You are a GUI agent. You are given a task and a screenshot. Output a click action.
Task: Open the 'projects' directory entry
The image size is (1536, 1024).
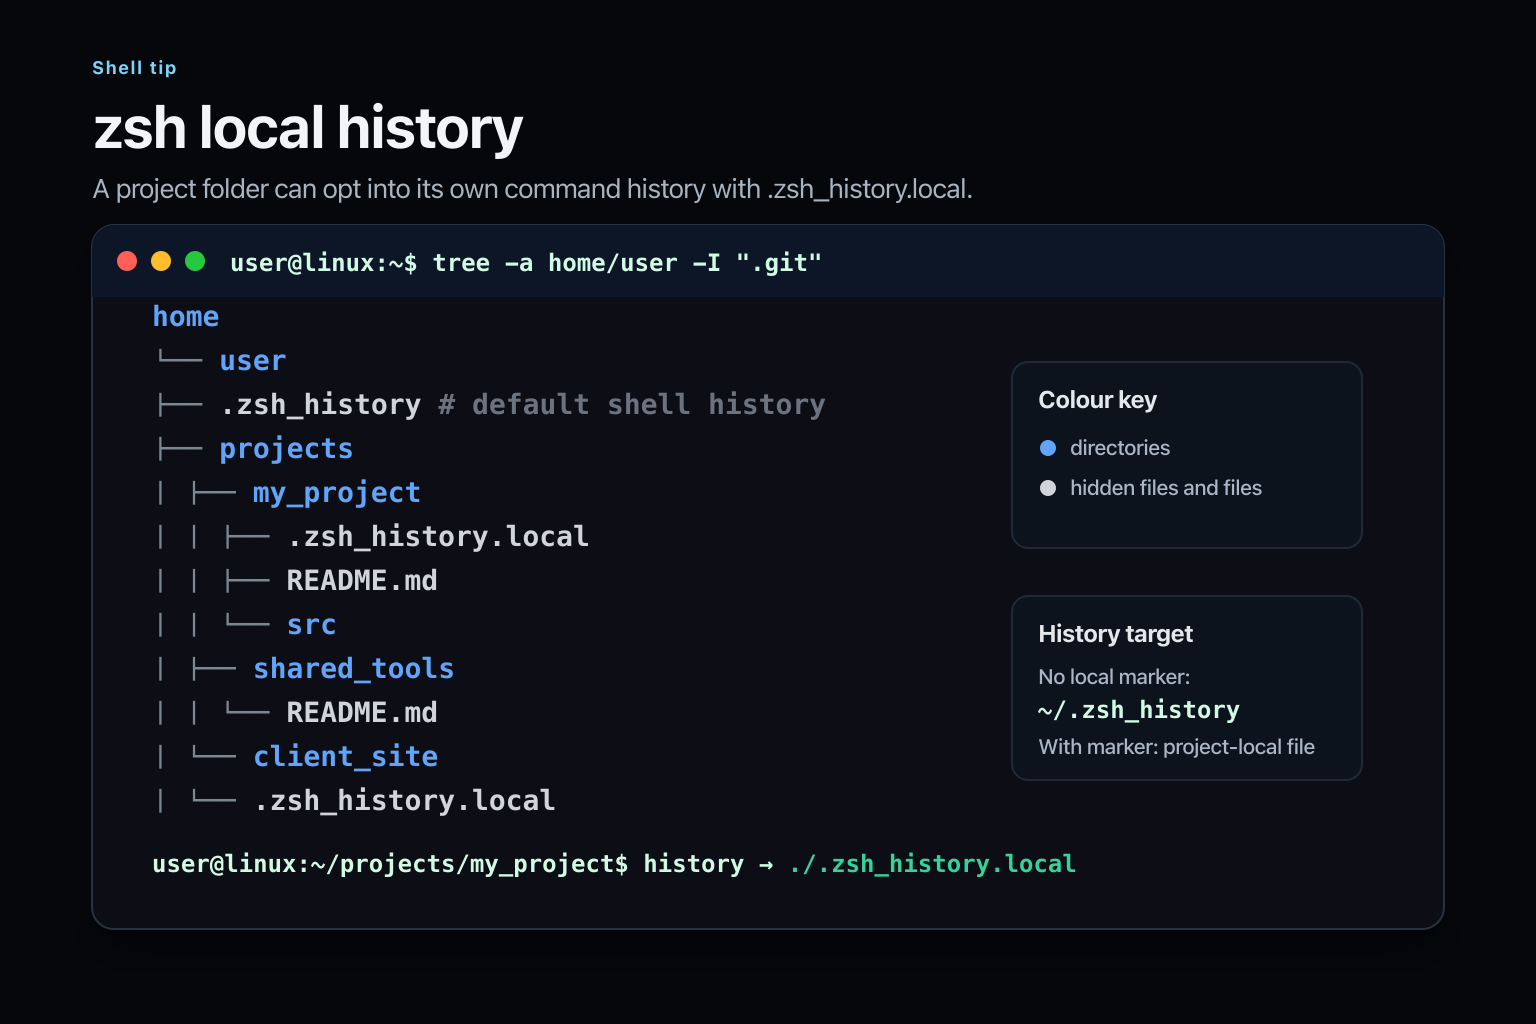coord(286,449)
